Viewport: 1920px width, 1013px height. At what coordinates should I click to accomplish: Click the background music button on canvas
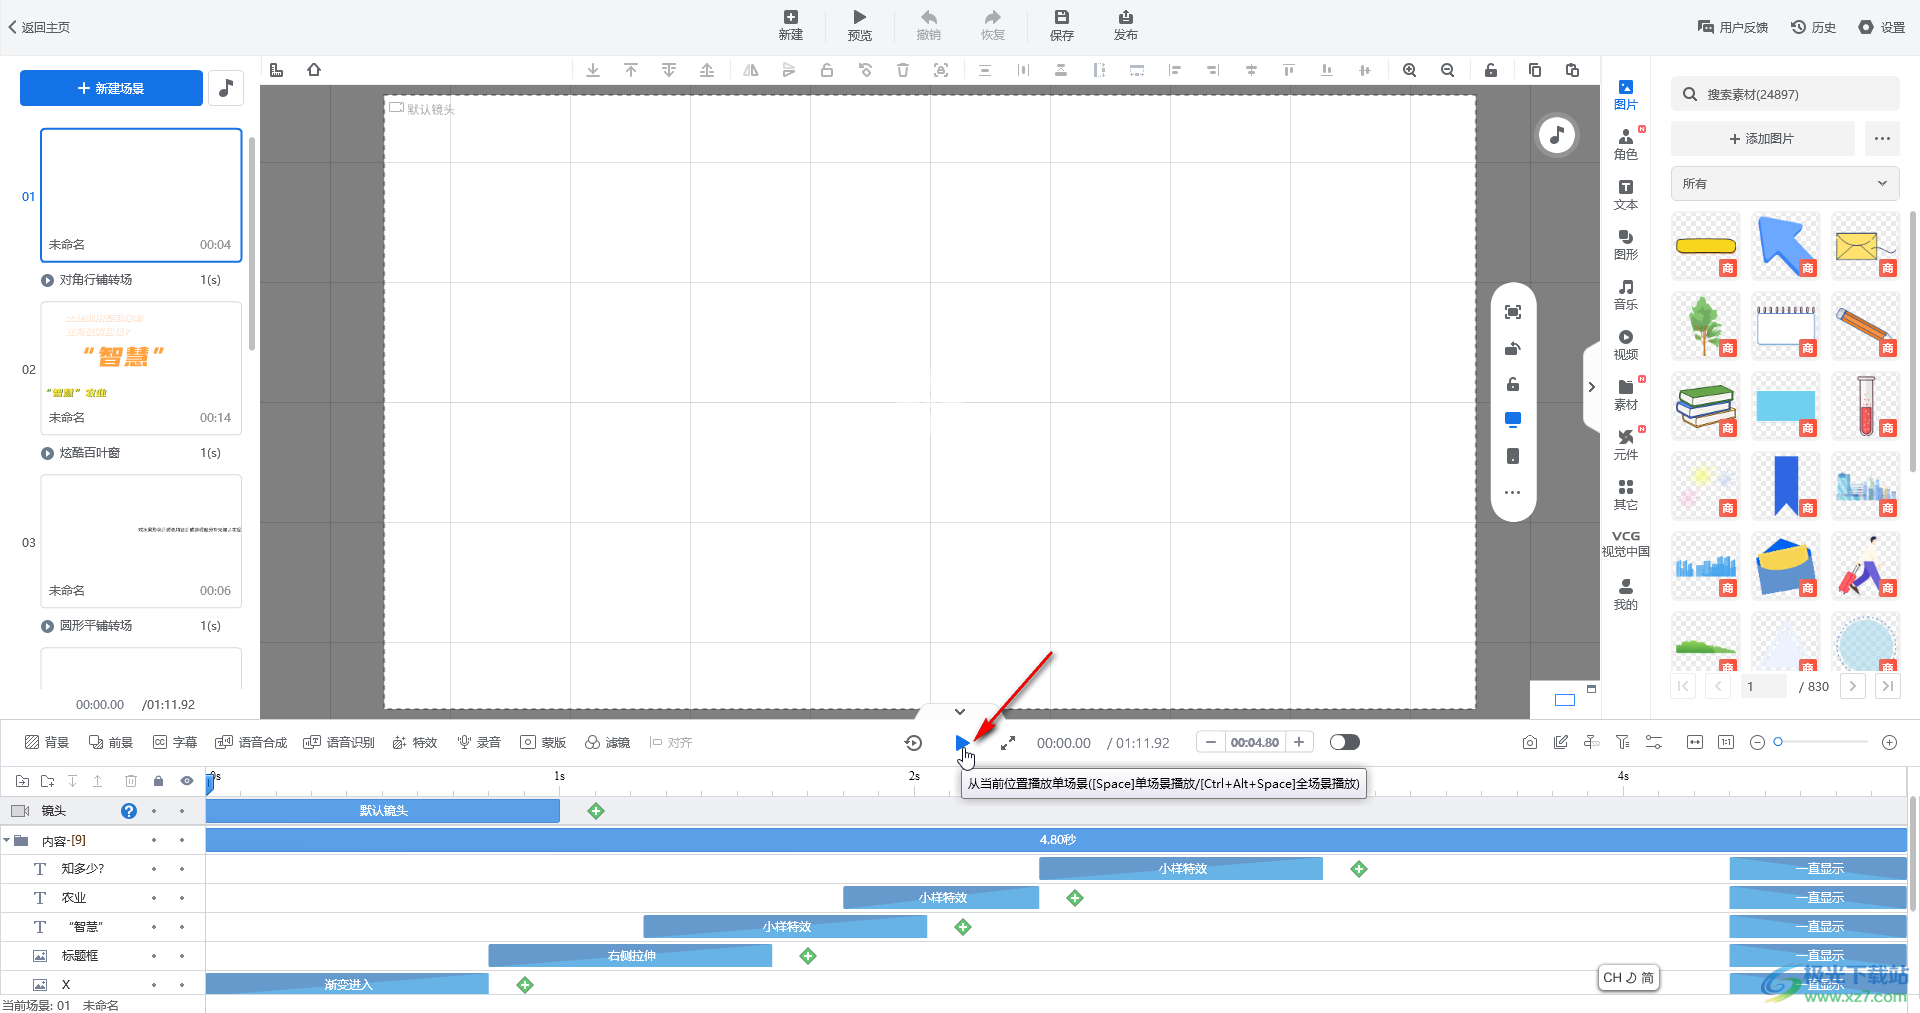pyautogui.click(x=1556, y=135)
